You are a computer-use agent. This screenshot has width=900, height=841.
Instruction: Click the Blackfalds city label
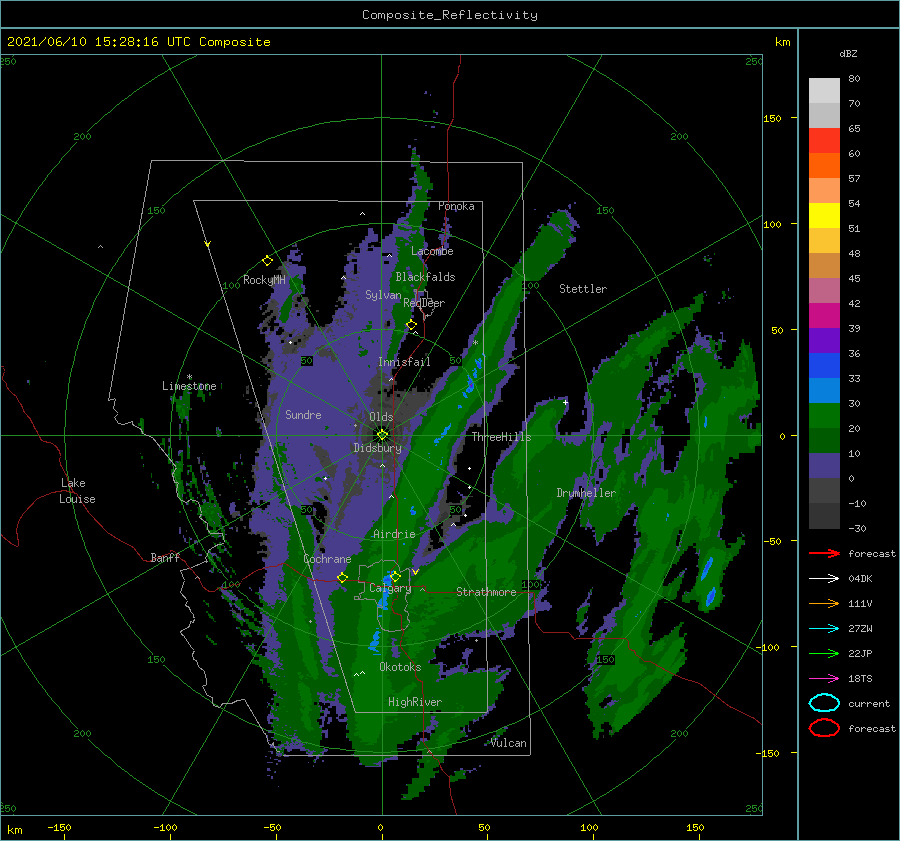tap(425, 277)
